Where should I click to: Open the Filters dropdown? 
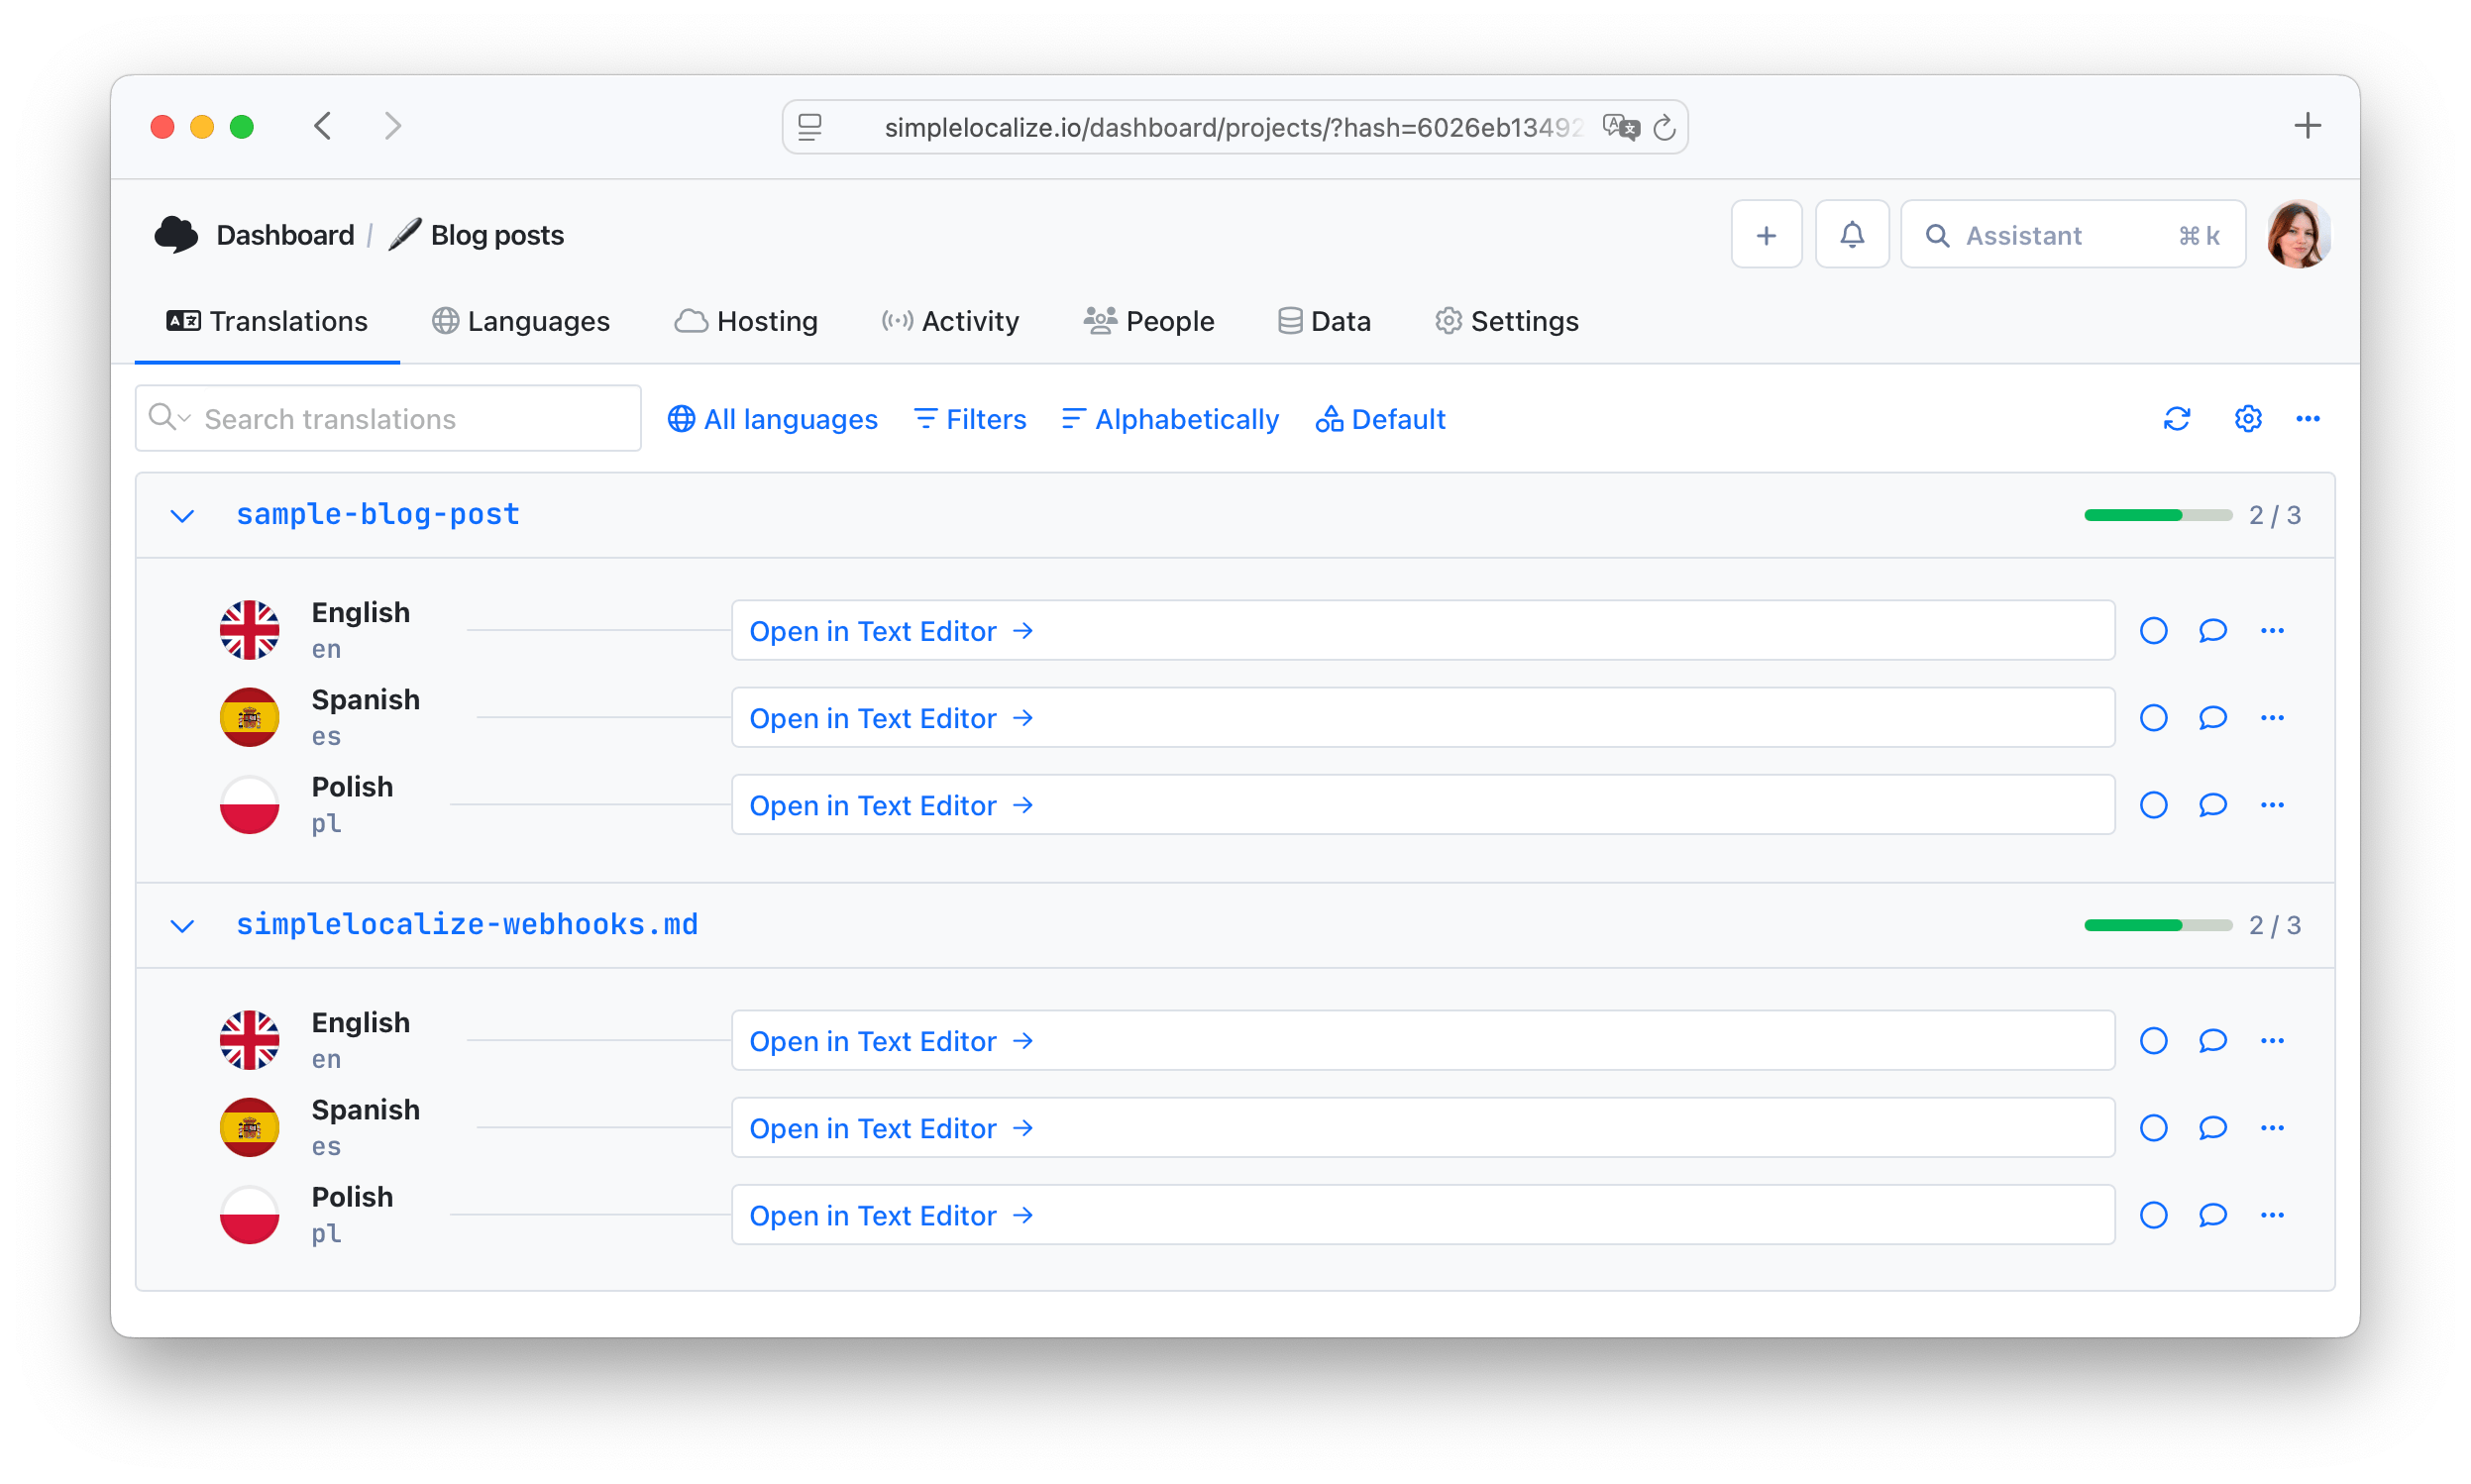click(970, 419)
